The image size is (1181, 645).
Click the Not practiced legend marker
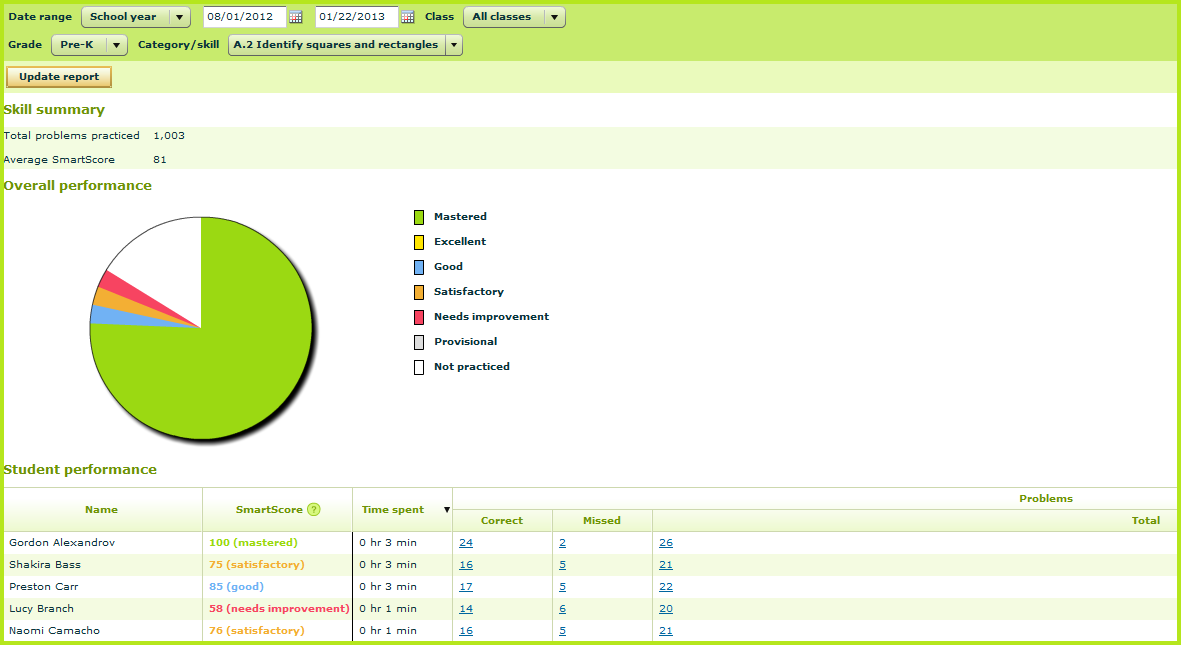(x=419, y=366)
